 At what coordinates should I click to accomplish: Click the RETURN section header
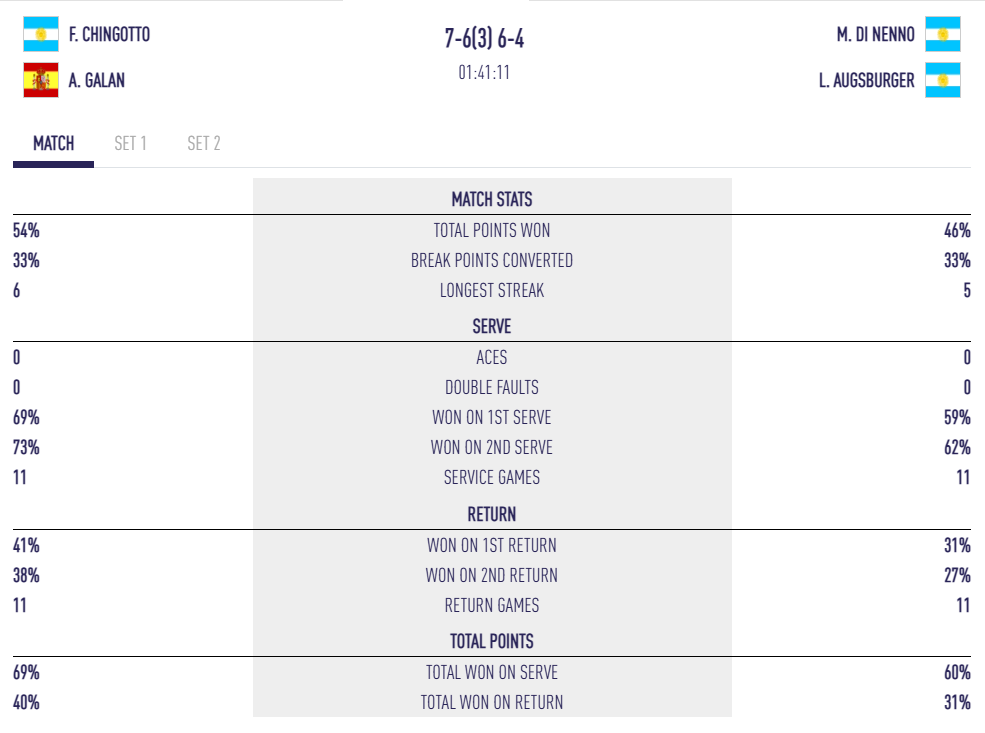pyautogui.click(x=492, y=514)
